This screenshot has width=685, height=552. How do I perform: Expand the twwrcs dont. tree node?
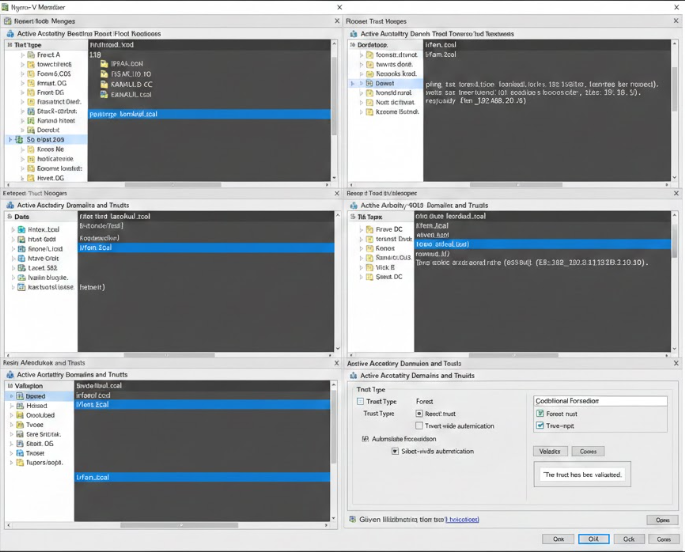tap(361, 65)
